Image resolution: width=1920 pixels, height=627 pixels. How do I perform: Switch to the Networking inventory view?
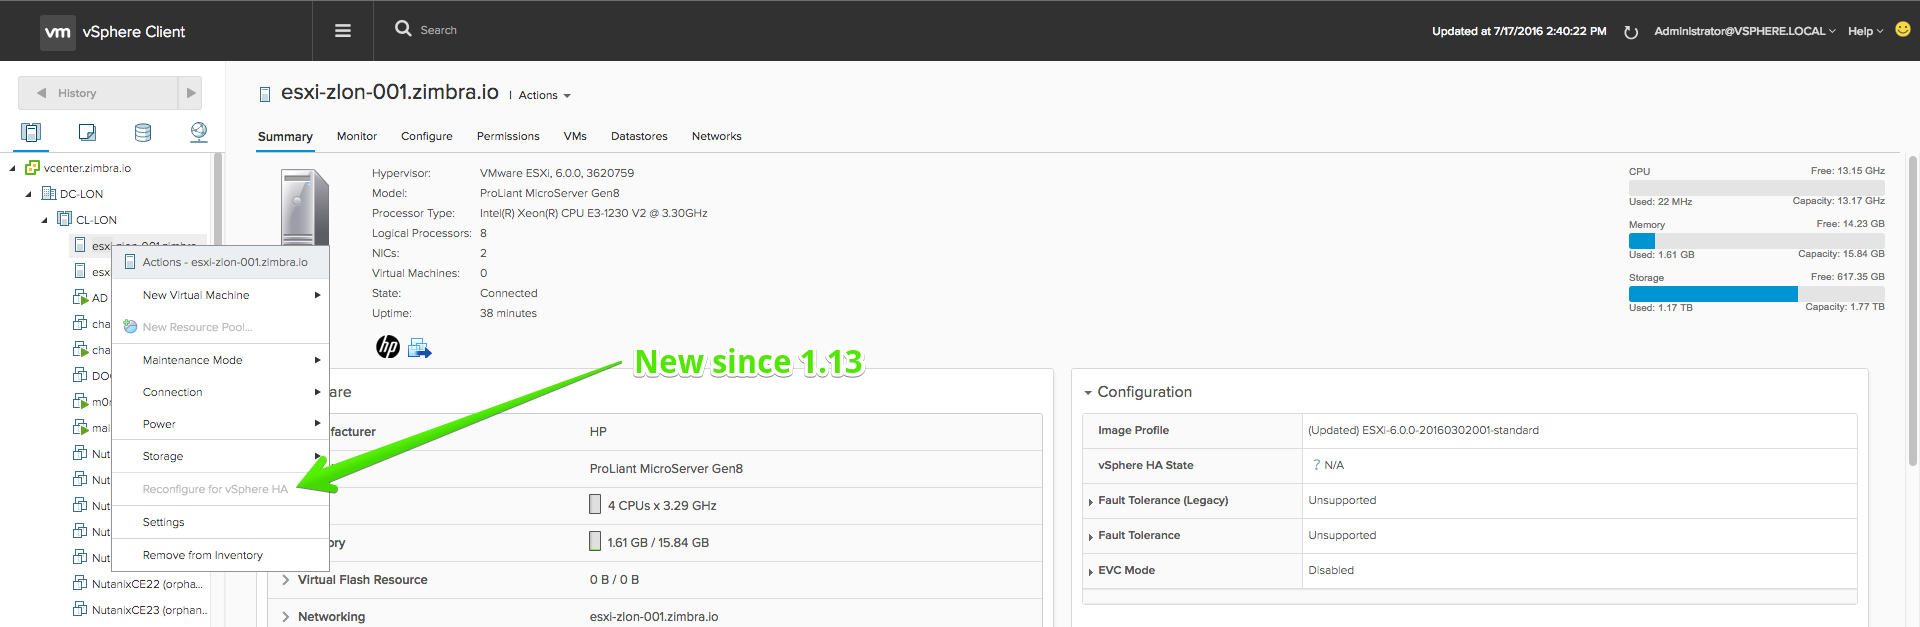[199, 132]
